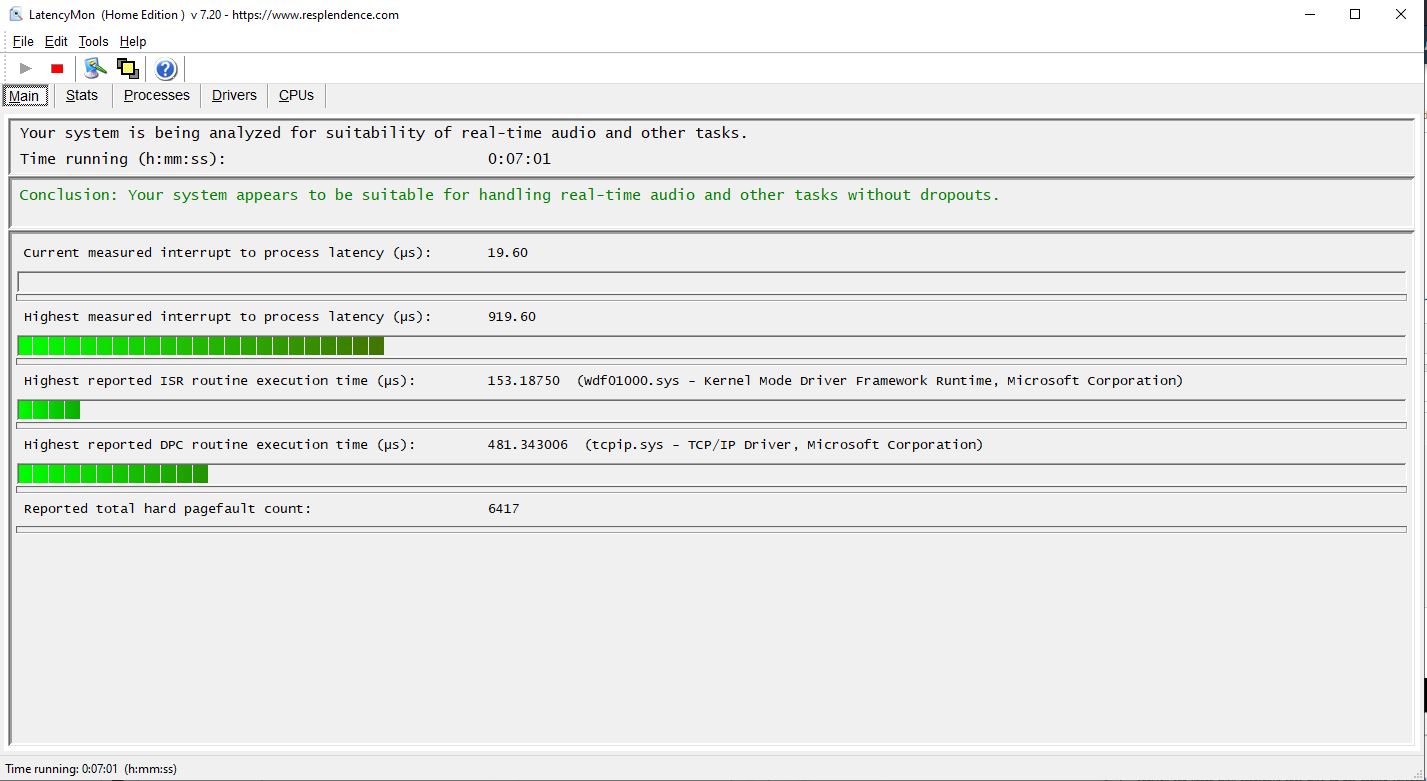
Task: Open the Tools menu
Action: [93, 41]
